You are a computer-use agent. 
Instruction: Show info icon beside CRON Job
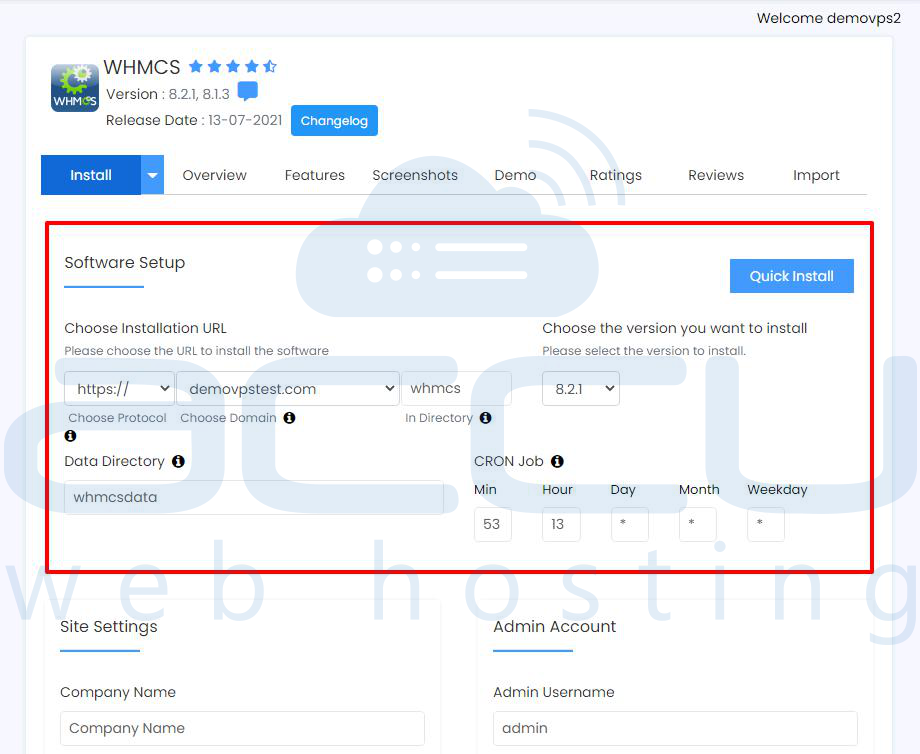coord(557,461)
